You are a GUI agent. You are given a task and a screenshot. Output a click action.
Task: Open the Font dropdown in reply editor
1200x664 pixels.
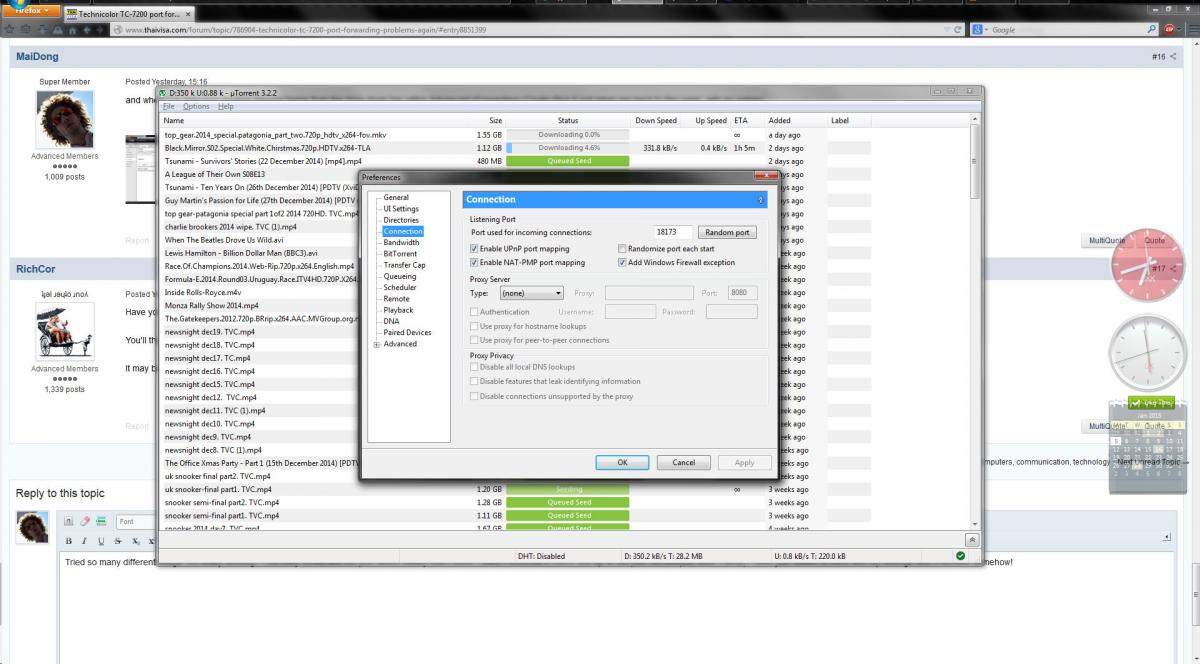[x=138, y=521]
